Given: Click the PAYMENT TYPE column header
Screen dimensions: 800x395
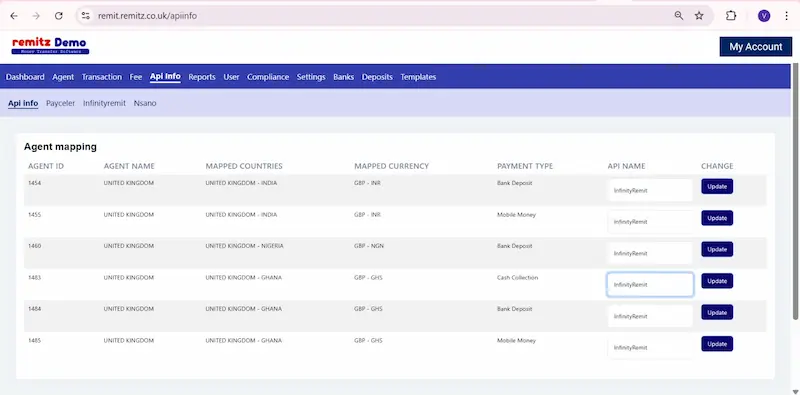Looking at the screenshot, I should coord(525,166).
